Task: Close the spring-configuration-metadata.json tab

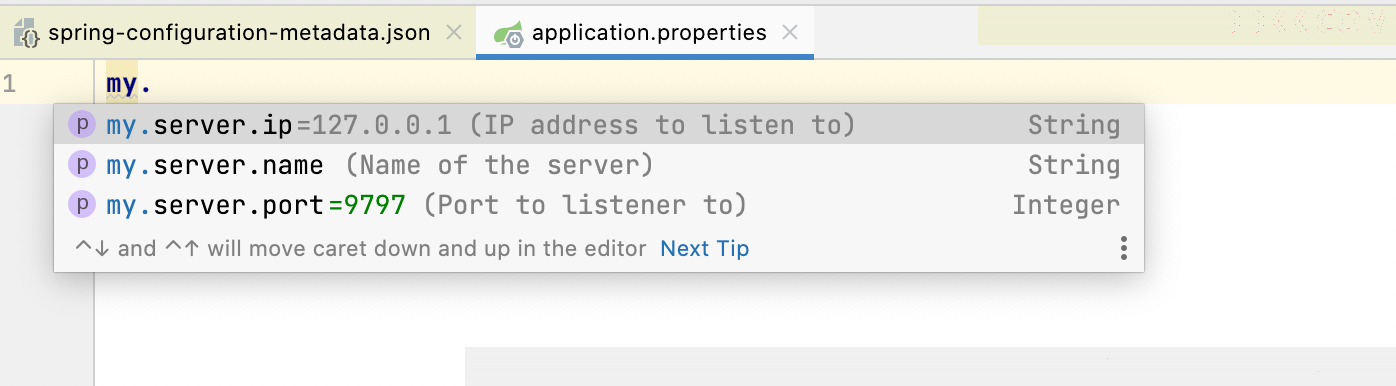Action: pos(453,33)
